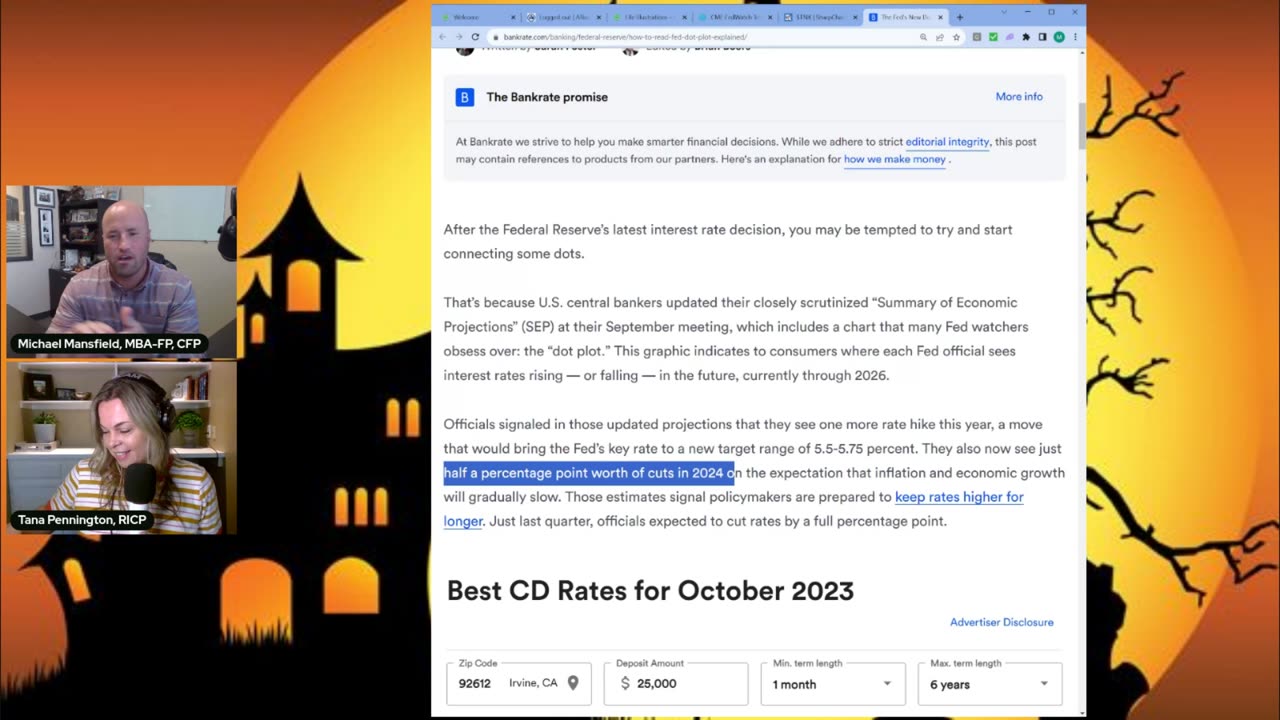The image size is (1280, 720).
Task: Reload the Bankrate page
Action: (475, 37)
